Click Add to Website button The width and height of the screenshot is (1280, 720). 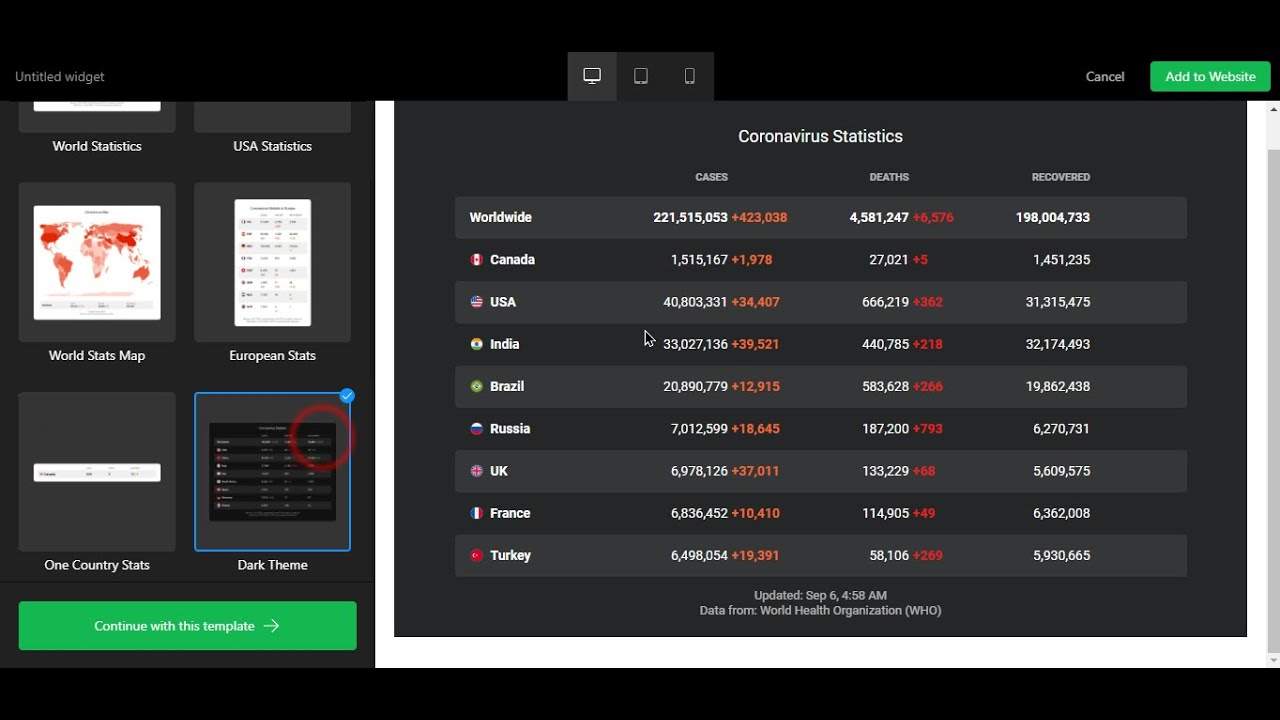click(1210, 77)
